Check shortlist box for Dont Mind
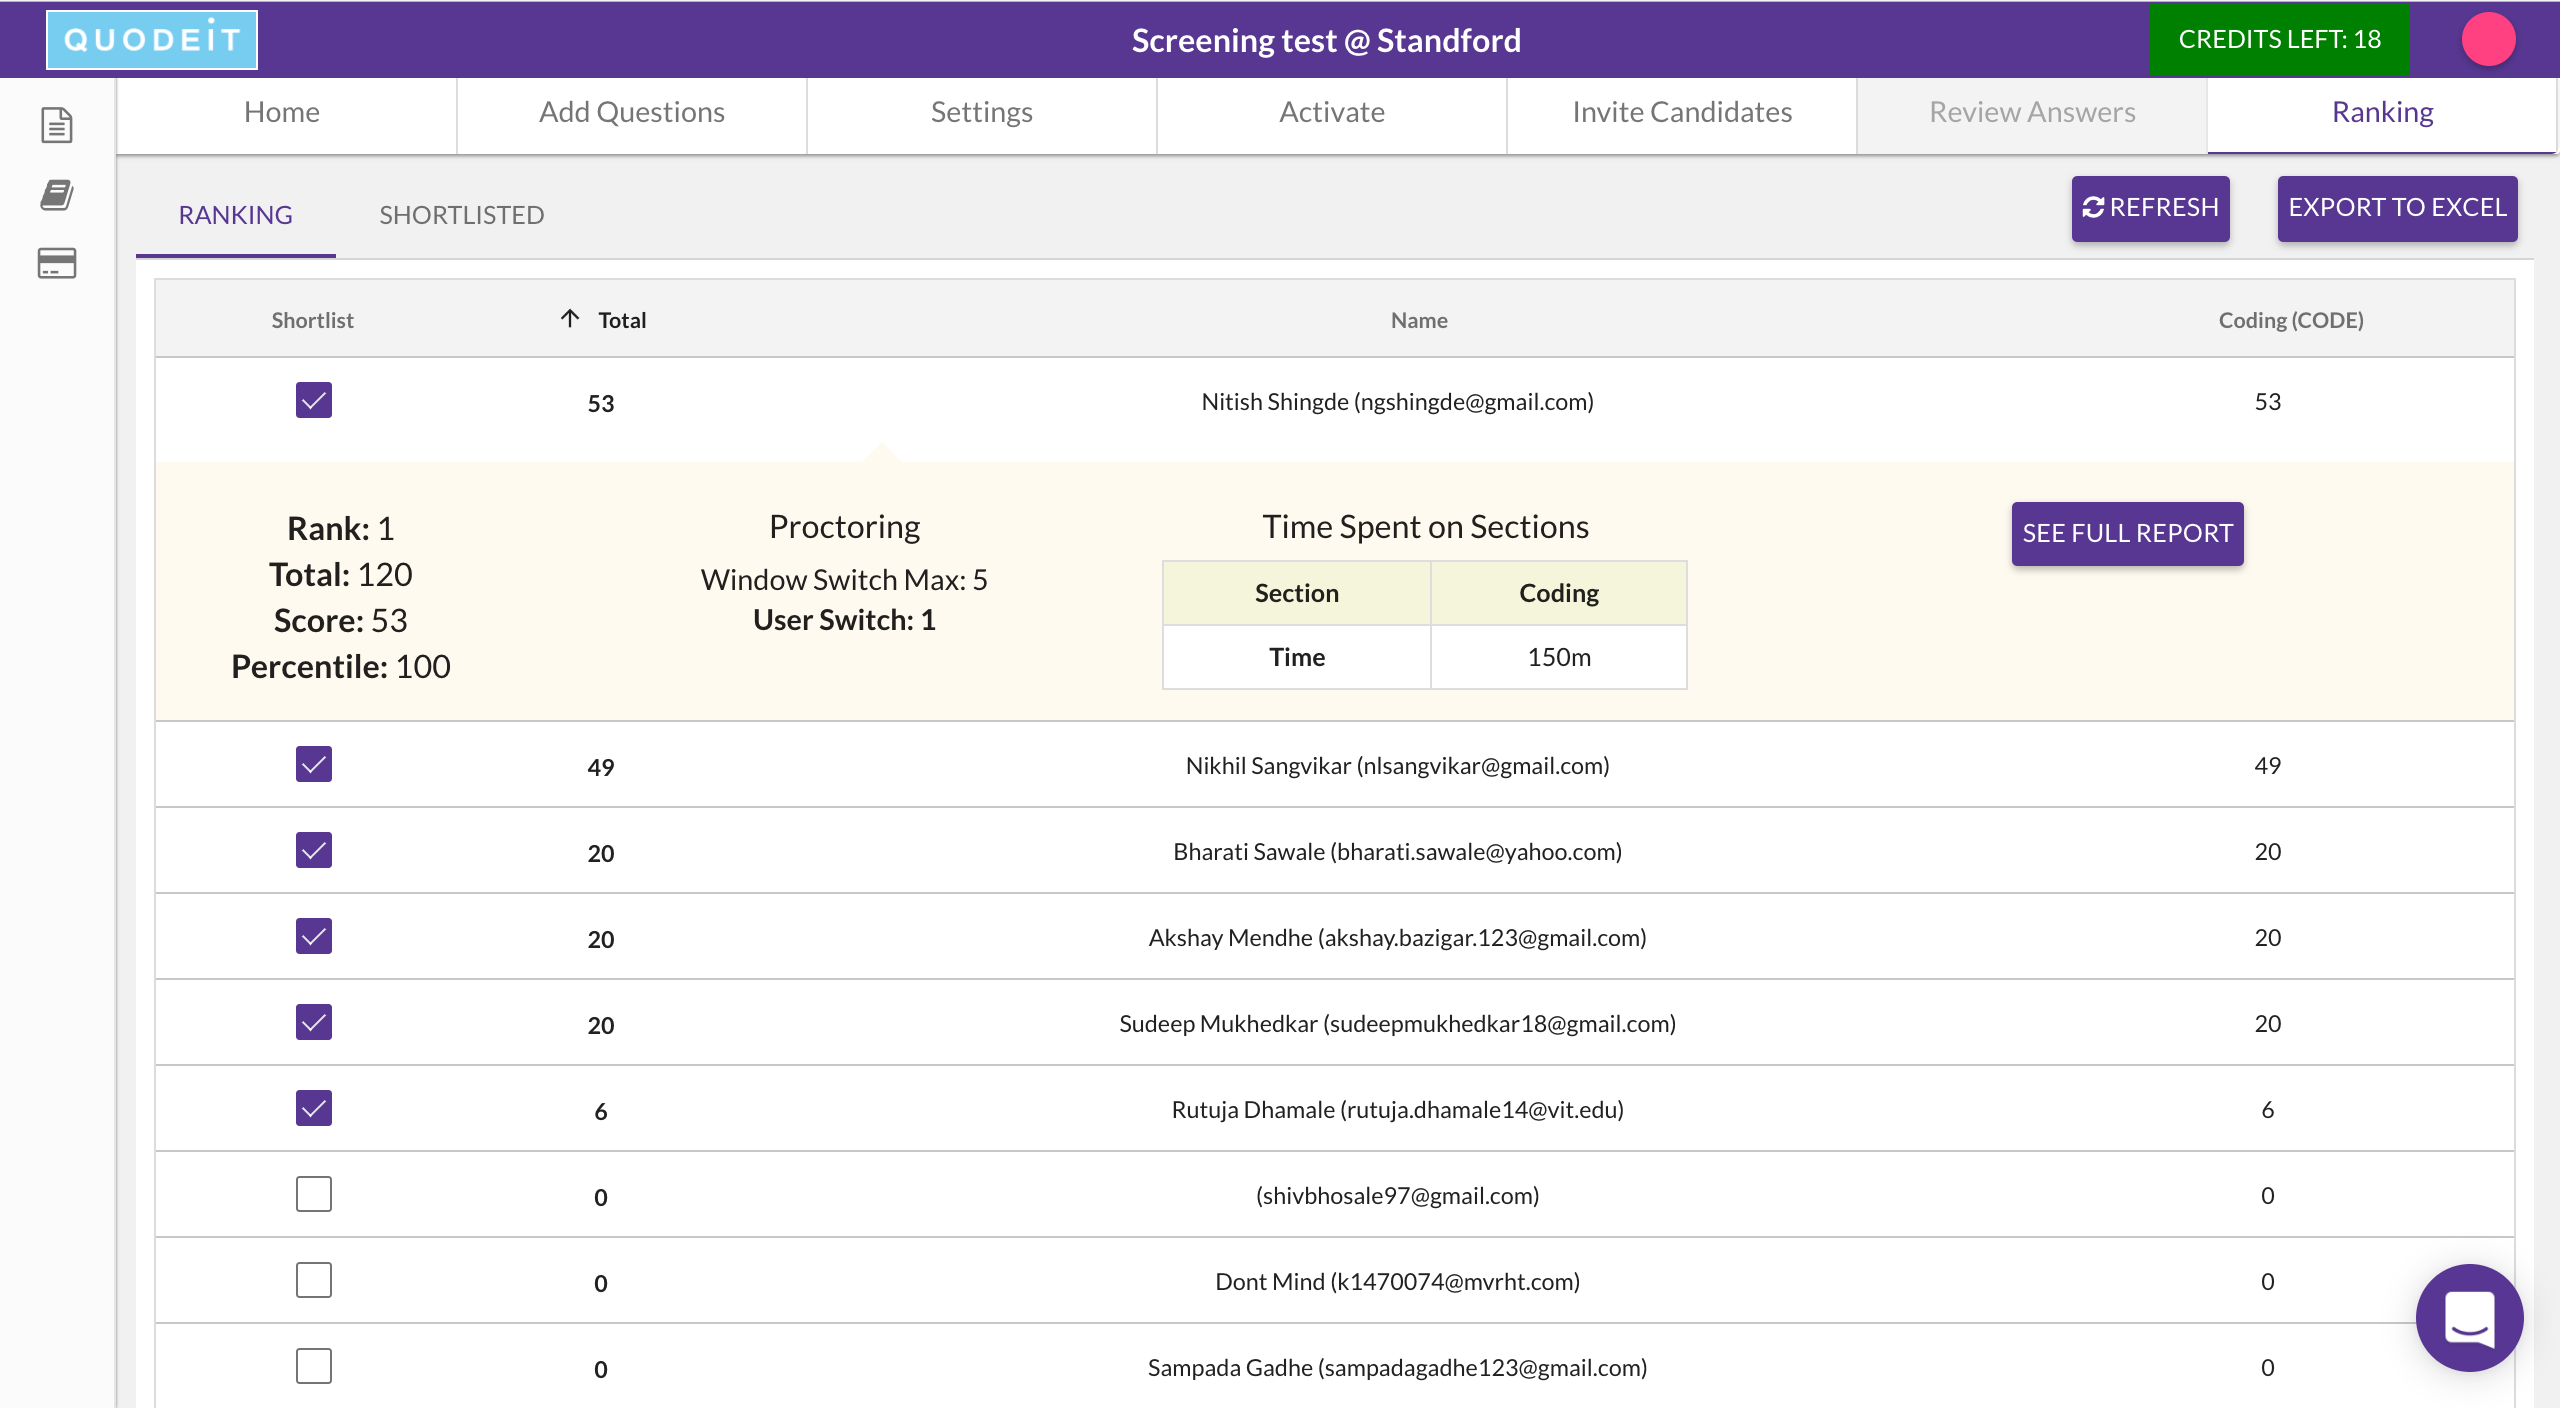This screenshot has width=2560, height=1408. click(x=314, y=1281)
